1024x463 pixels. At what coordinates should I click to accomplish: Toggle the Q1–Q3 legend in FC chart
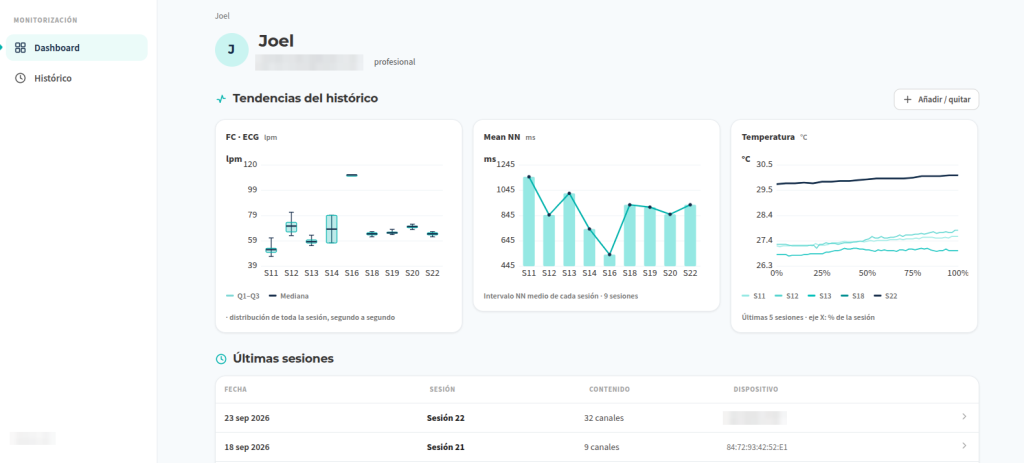(x=242, y=296)
